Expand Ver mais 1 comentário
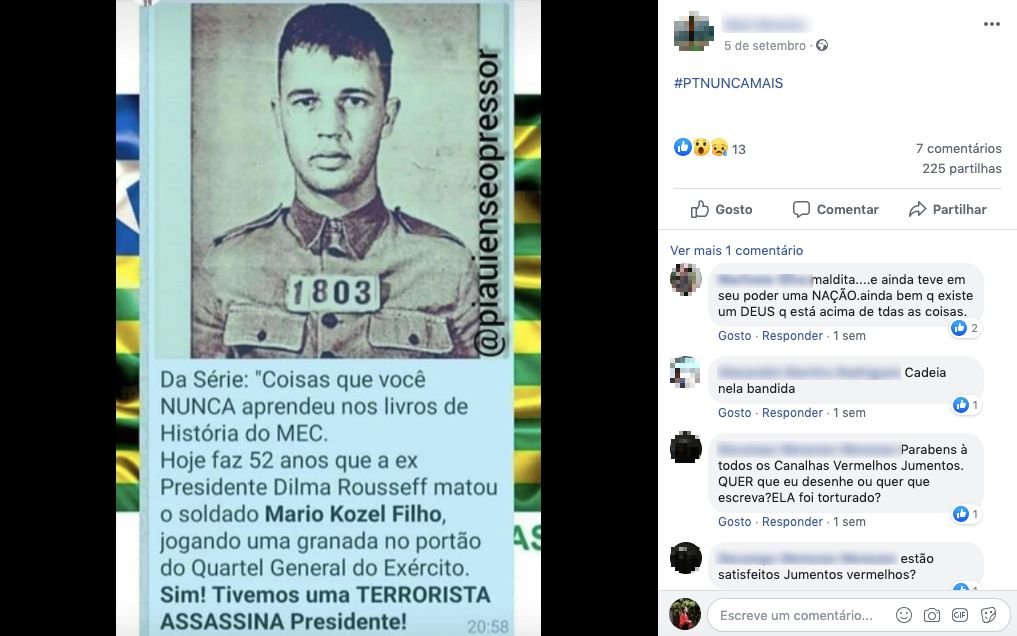1017x636 pixels. (736, 250)
